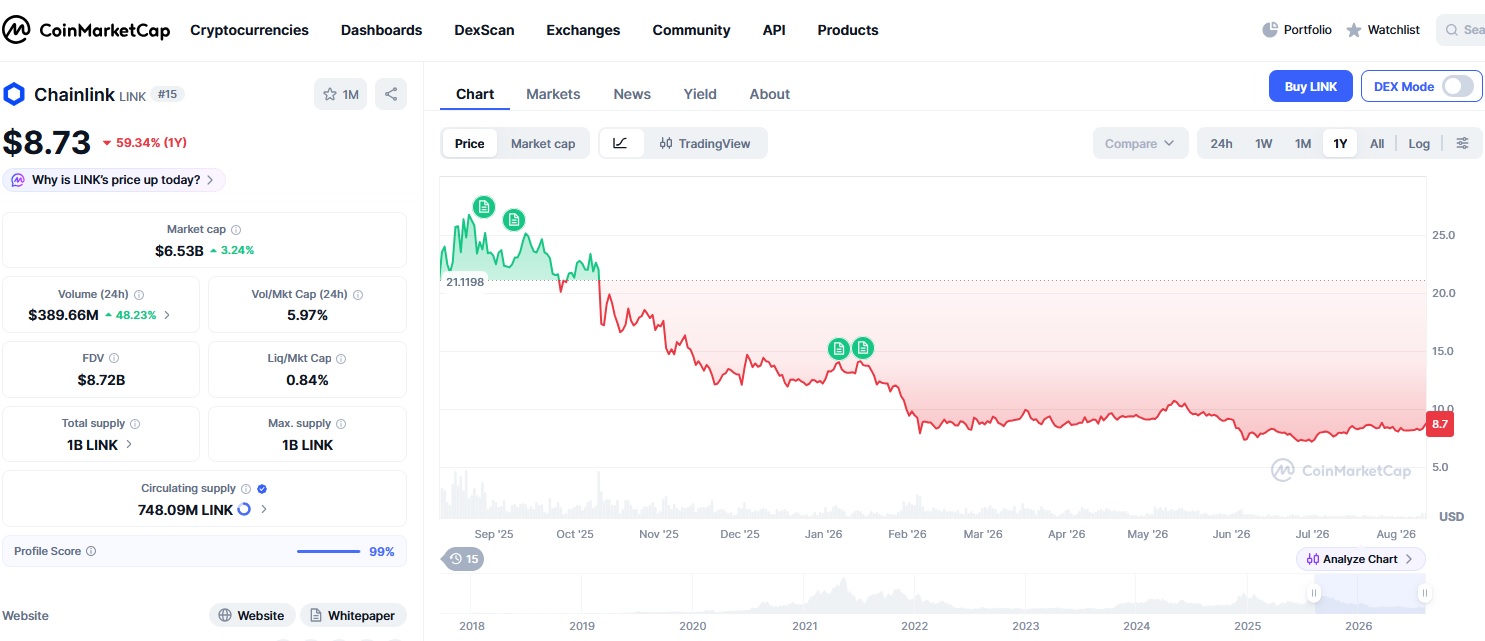
Task: Set chart range to 1W
Action: (x=1264, y=143)
